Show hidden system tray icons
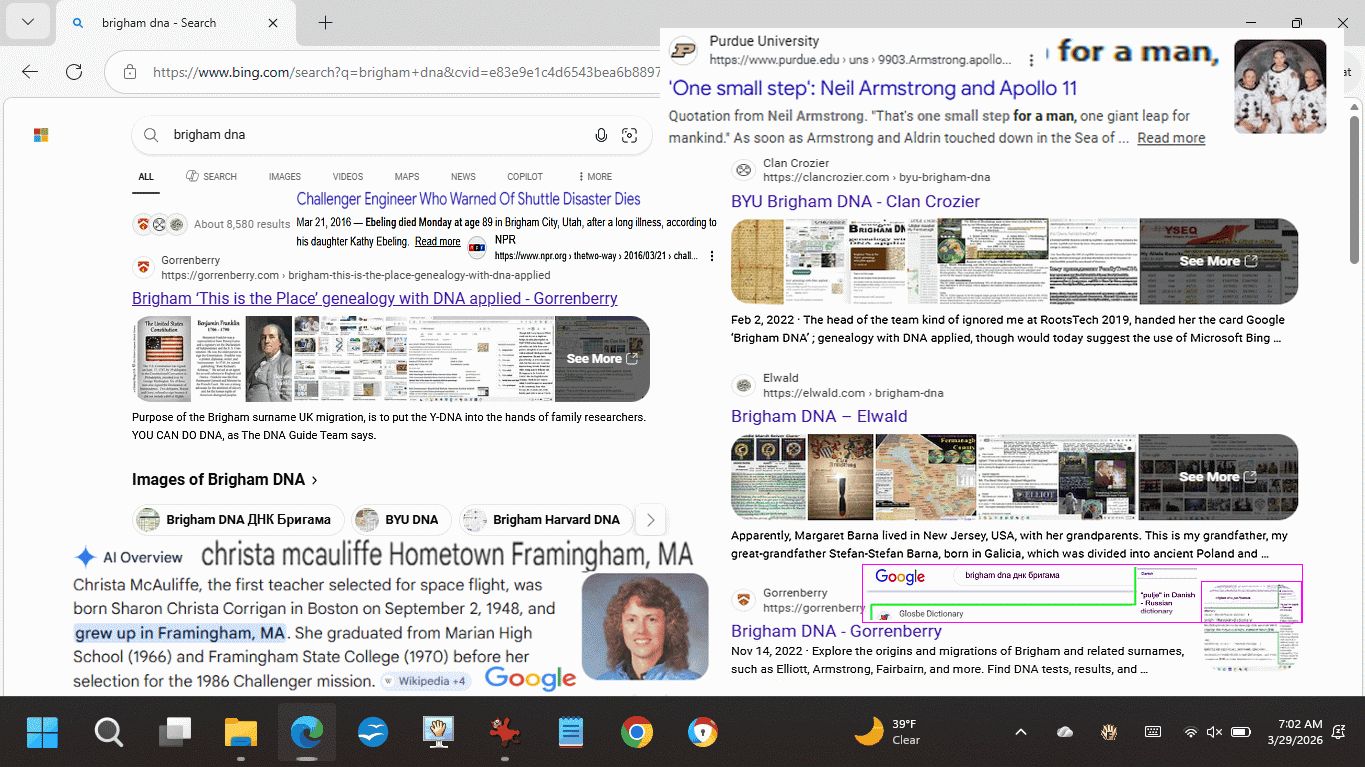This screenshot has width=1365, height=767. coord(1020,732)
